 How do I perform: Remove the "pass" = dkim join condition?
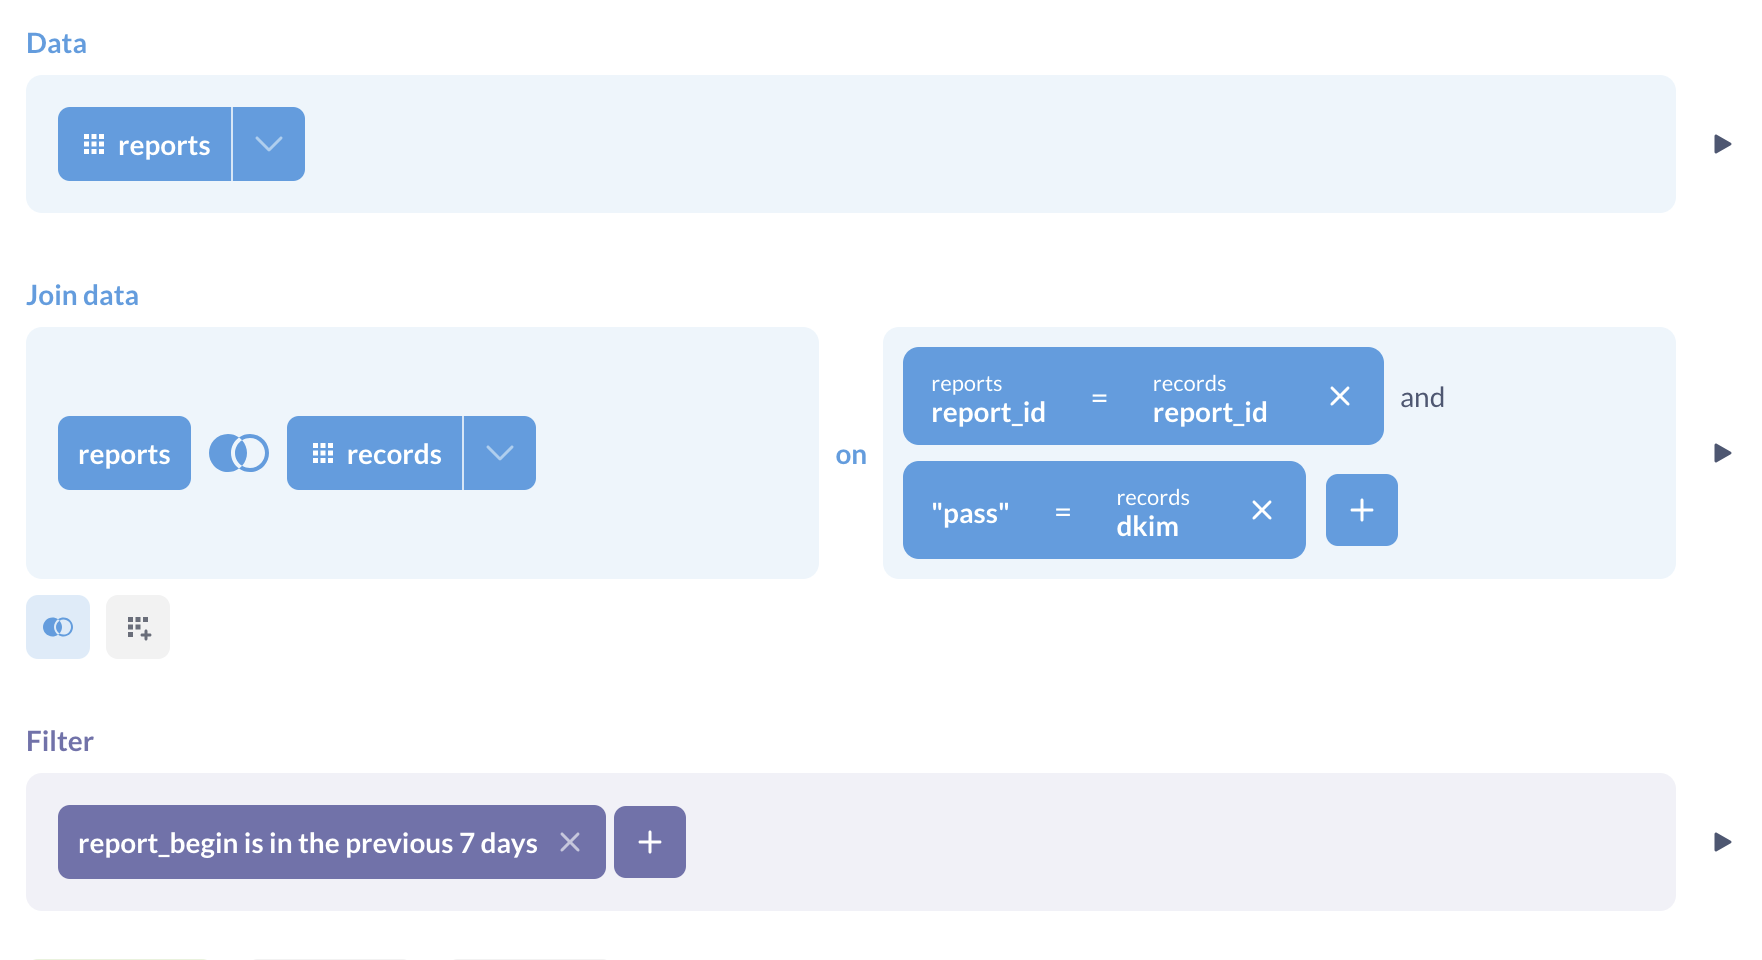tap(1262, 511)
